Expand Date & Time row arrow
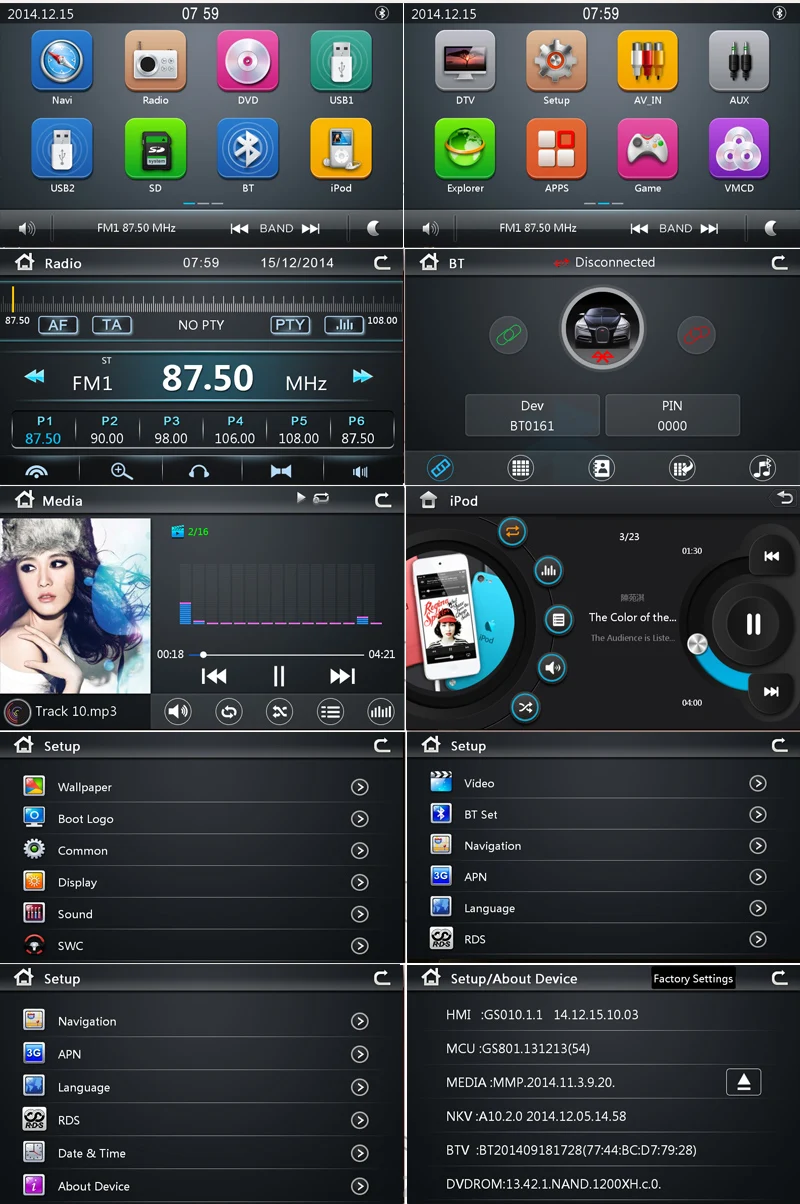The height and width of the screenshot is (1204, 800). pos(360,1153)
